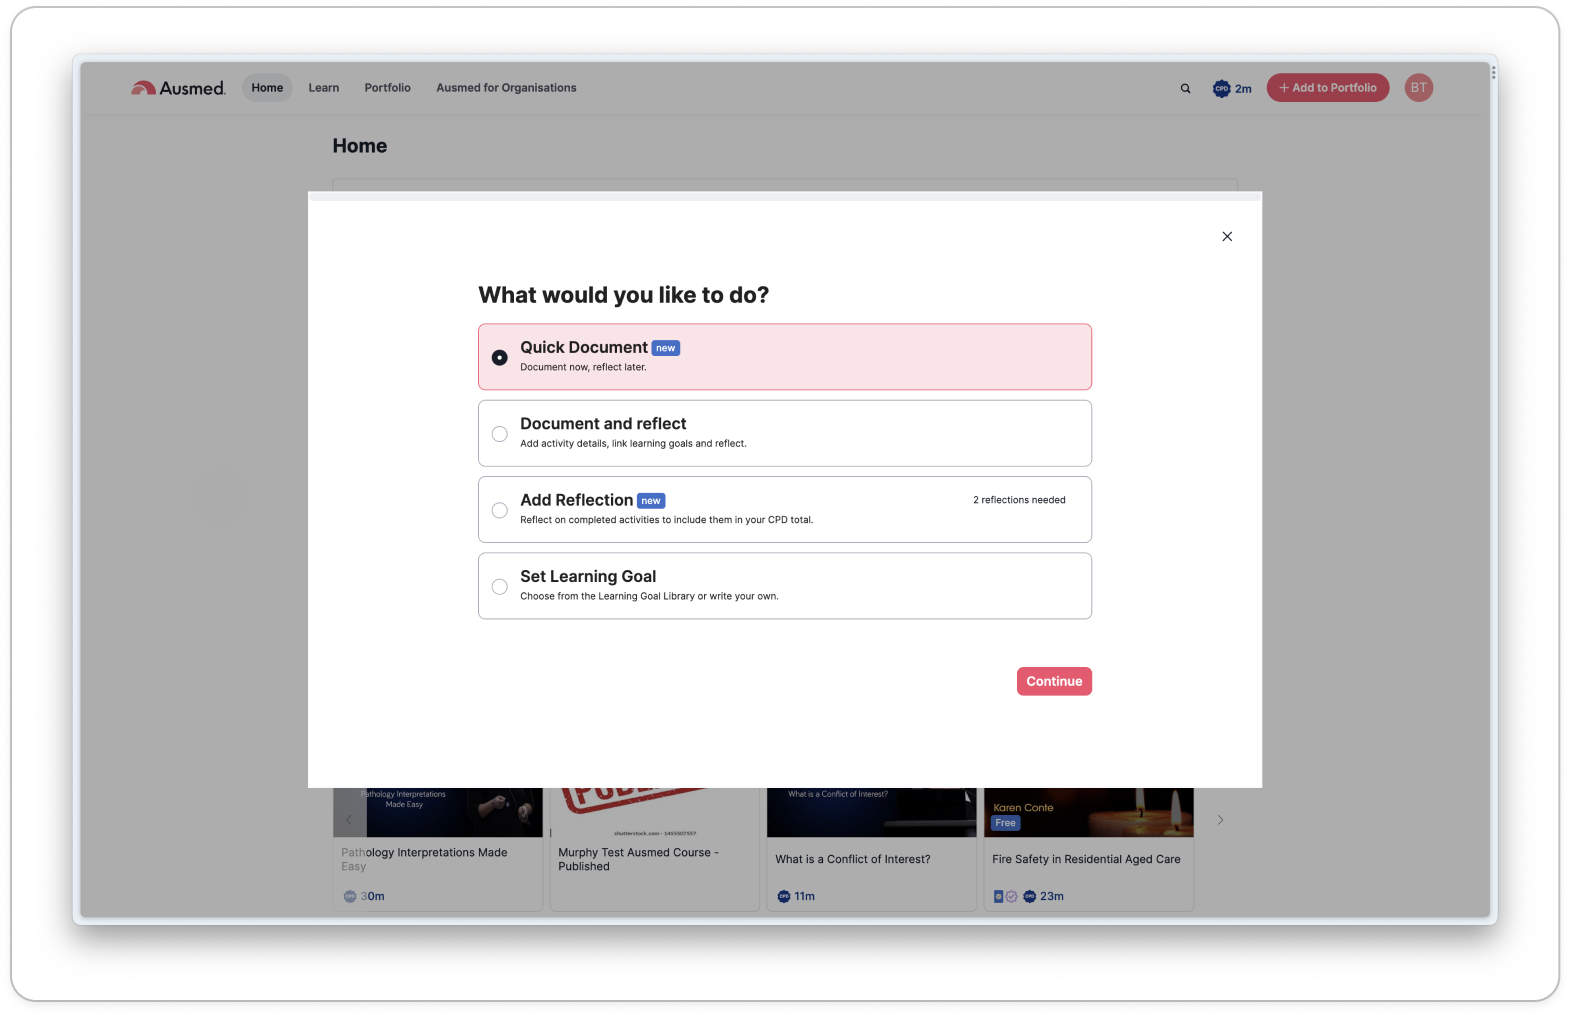This screenshot has height=1016, width=1571.
Task: Open the BT user avatar
Action: click(1418, 88)
